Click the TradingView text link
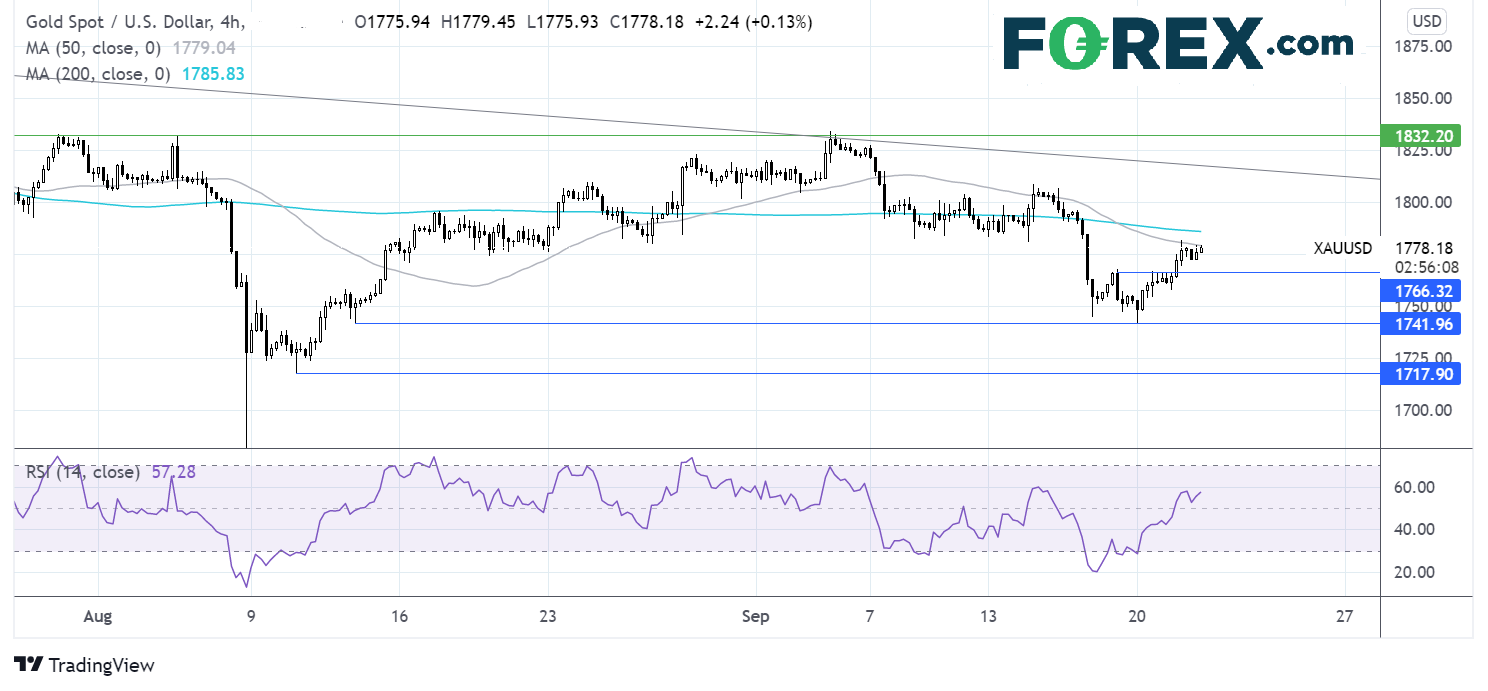Viewport: 1488px width, 691px height. [102, 665]
